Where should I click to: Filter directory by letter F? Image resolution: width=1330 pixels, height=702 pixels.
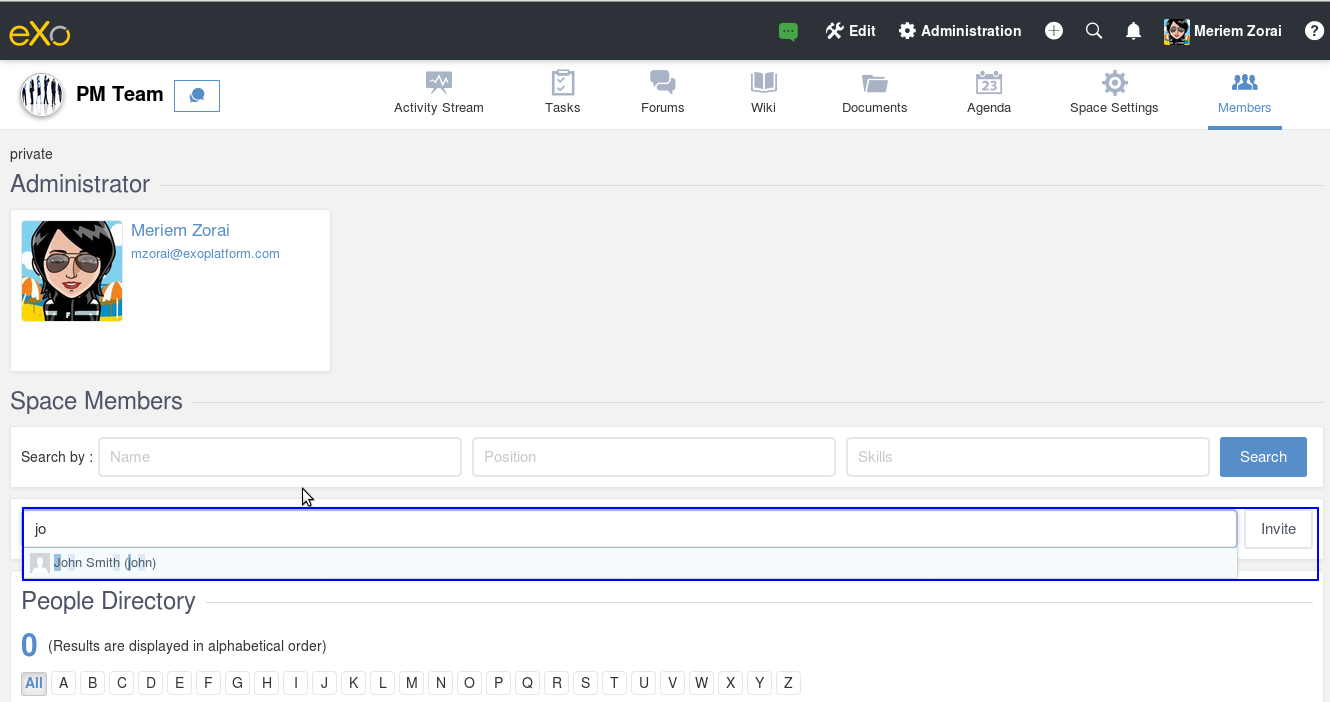coord(208,683)
